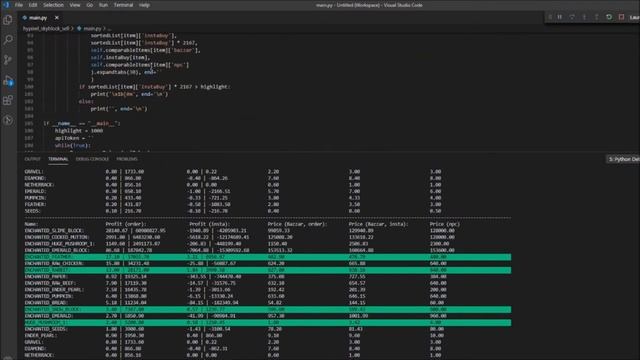Open the debug launch configuration dropdown
The image size is (640, 360).
[634, 17]
